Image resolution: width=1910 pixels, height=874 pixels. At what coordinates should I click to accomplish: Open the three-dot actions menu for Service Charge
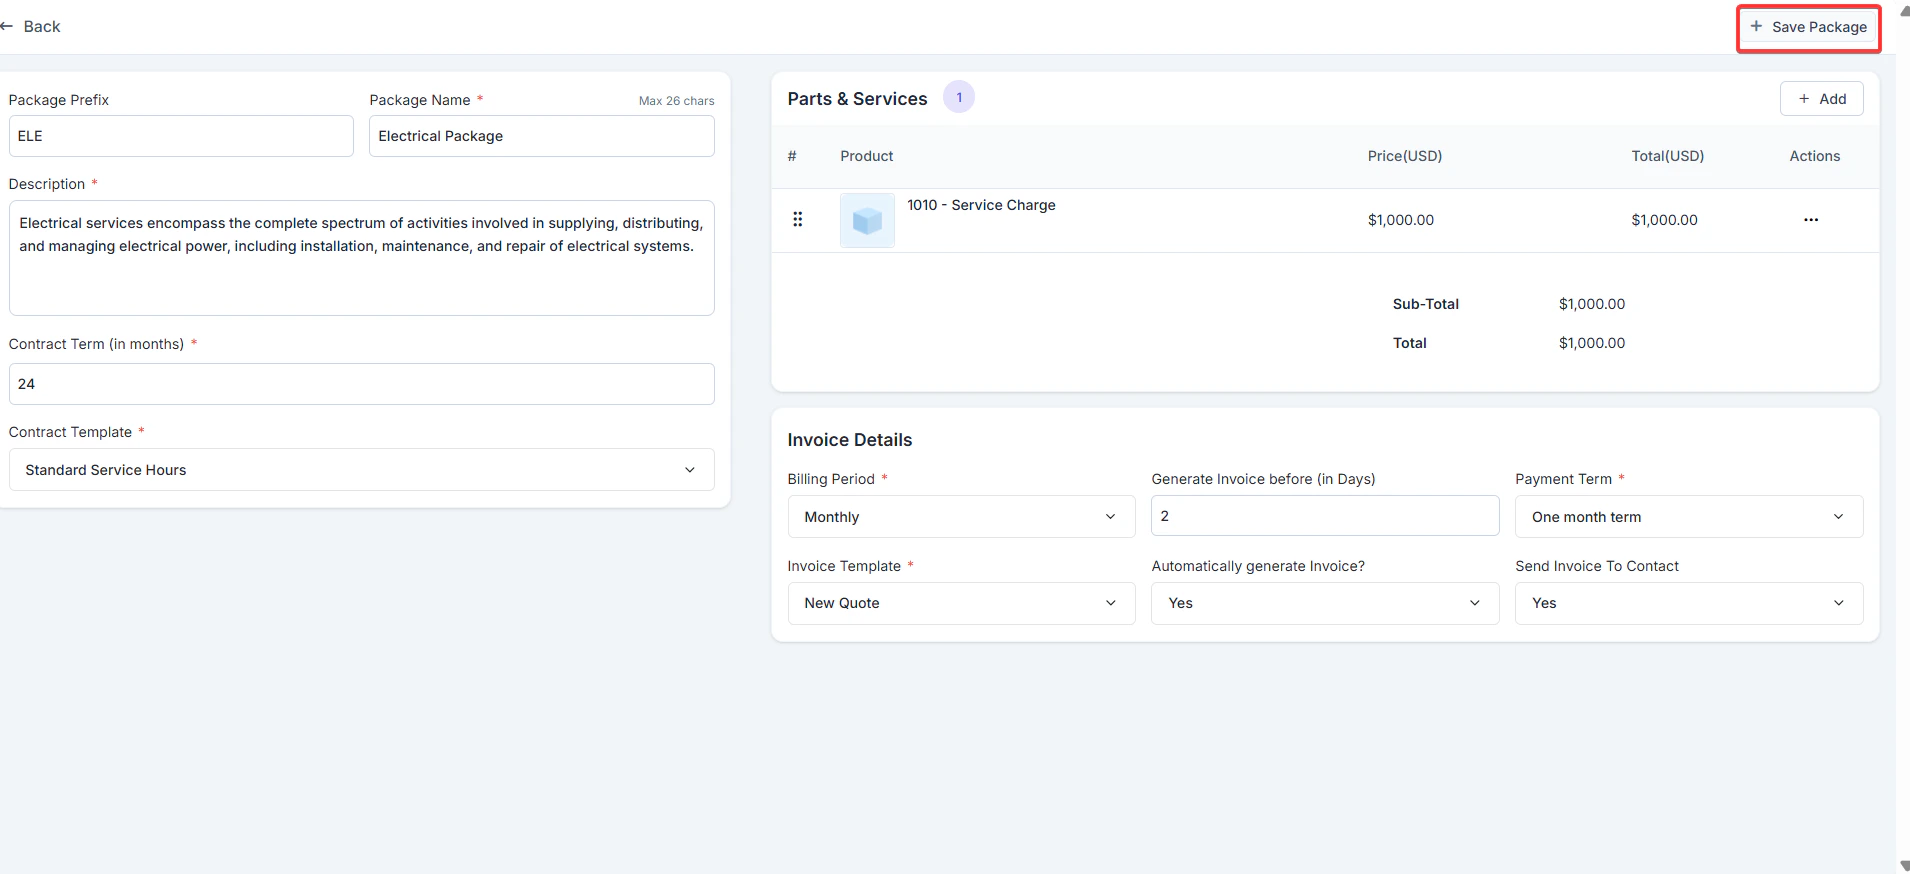click(x=1810, y=220)
